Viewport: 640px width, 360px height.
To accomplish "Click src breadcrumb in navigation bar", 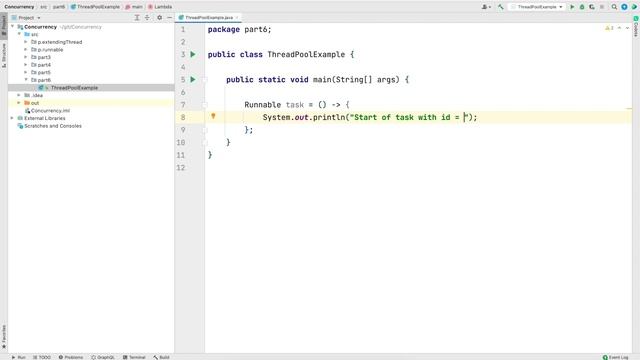I will 44,7.
